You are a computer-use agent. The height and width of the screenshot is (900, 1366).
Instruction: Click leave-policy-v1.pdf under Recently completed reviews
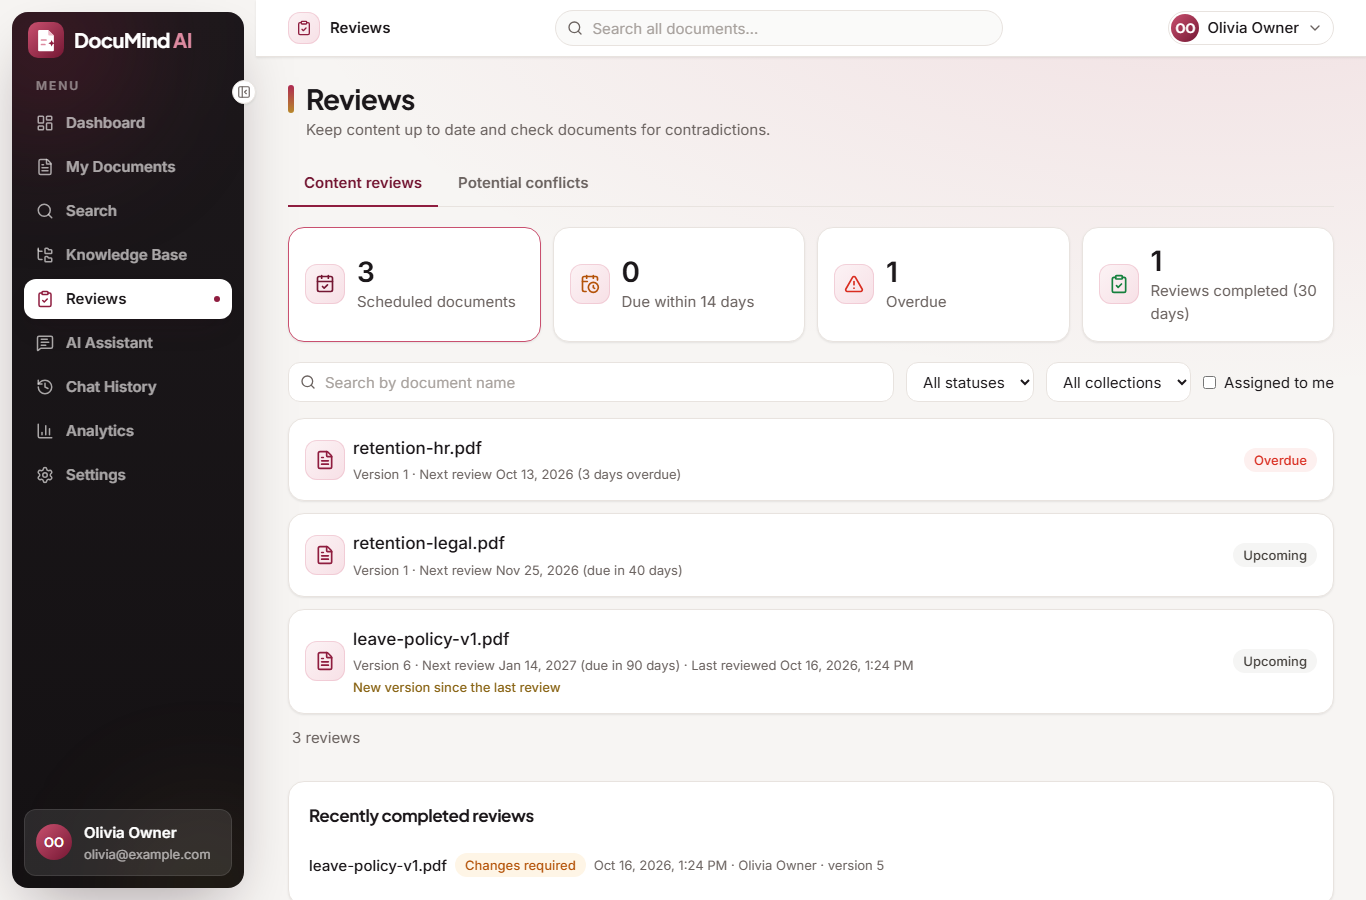(x=378, y=865)
